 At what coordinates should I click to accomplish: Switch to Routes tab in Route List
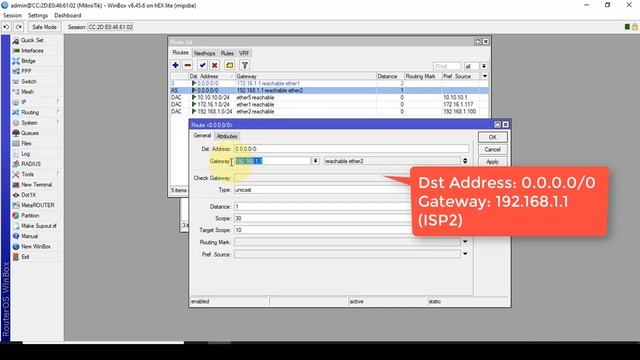coord(180,53)
